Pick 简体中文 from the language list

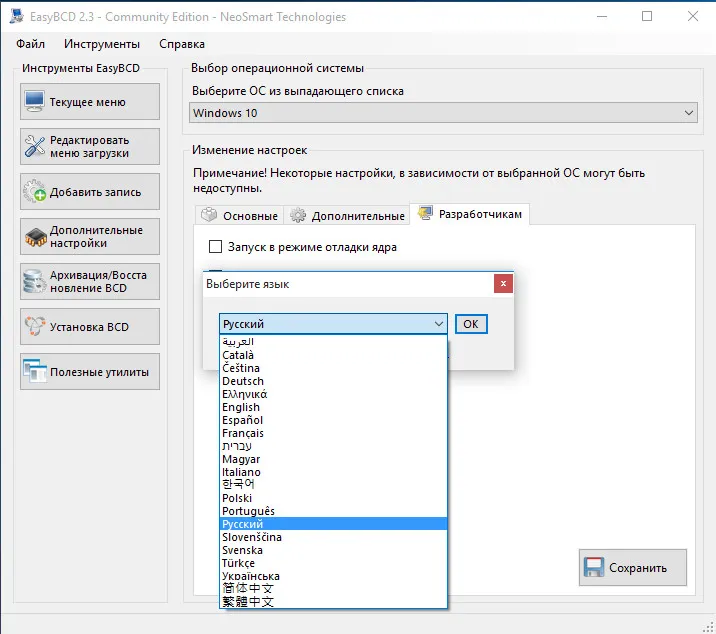pos(333,588)
